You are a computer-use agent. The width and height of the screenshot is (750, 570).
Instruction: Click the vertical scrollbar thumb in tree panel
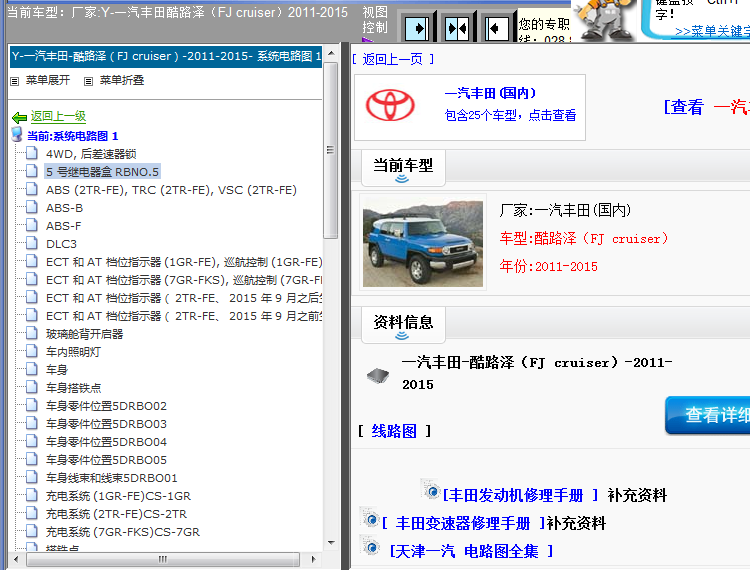pos(331,150)
